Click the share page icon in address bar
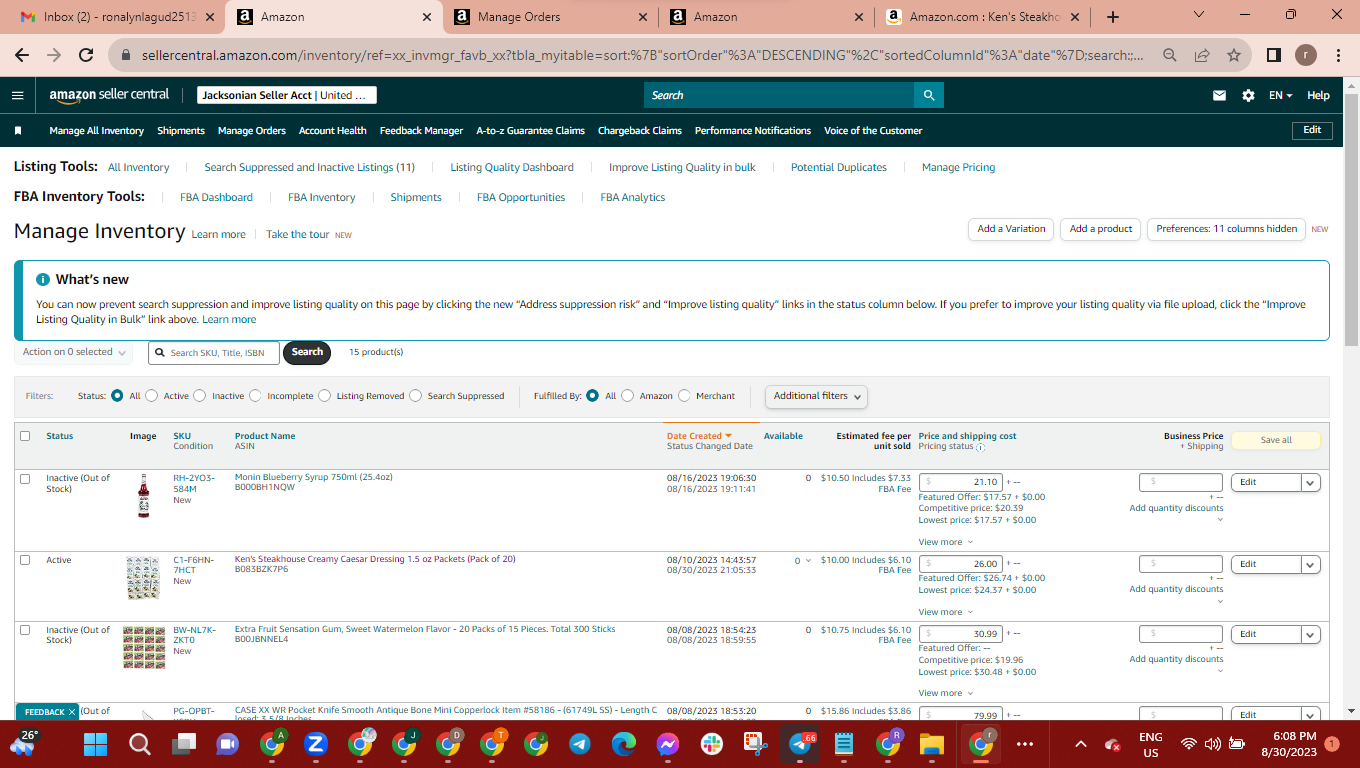The height and width of the screenshot is (768, 1360). pyautogui.click(x=1202, y=55)
